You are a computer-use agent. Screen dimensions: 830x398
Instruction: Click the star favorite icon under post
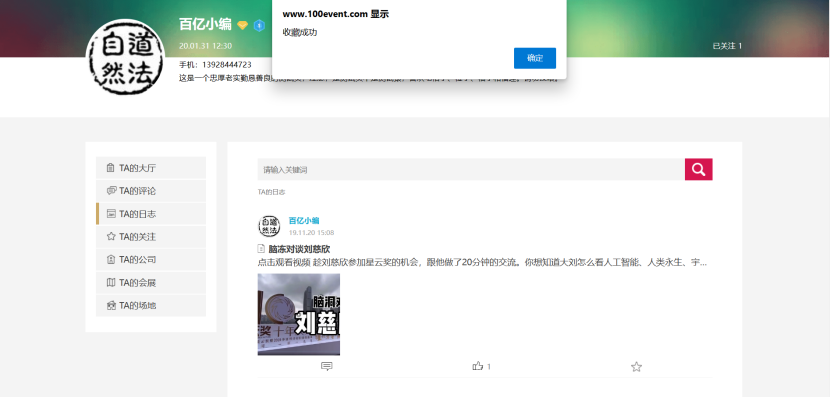coord(636,366)
